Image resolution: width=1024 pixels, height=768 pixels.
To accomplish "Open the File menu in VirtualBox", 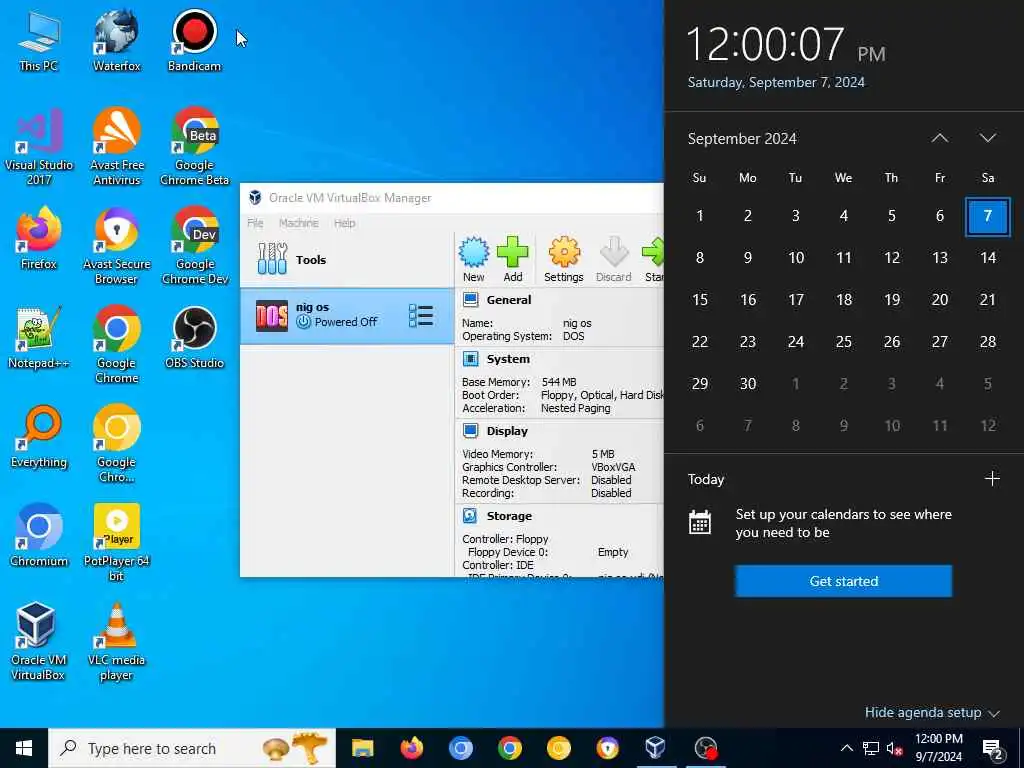I will tap(255, 223).
